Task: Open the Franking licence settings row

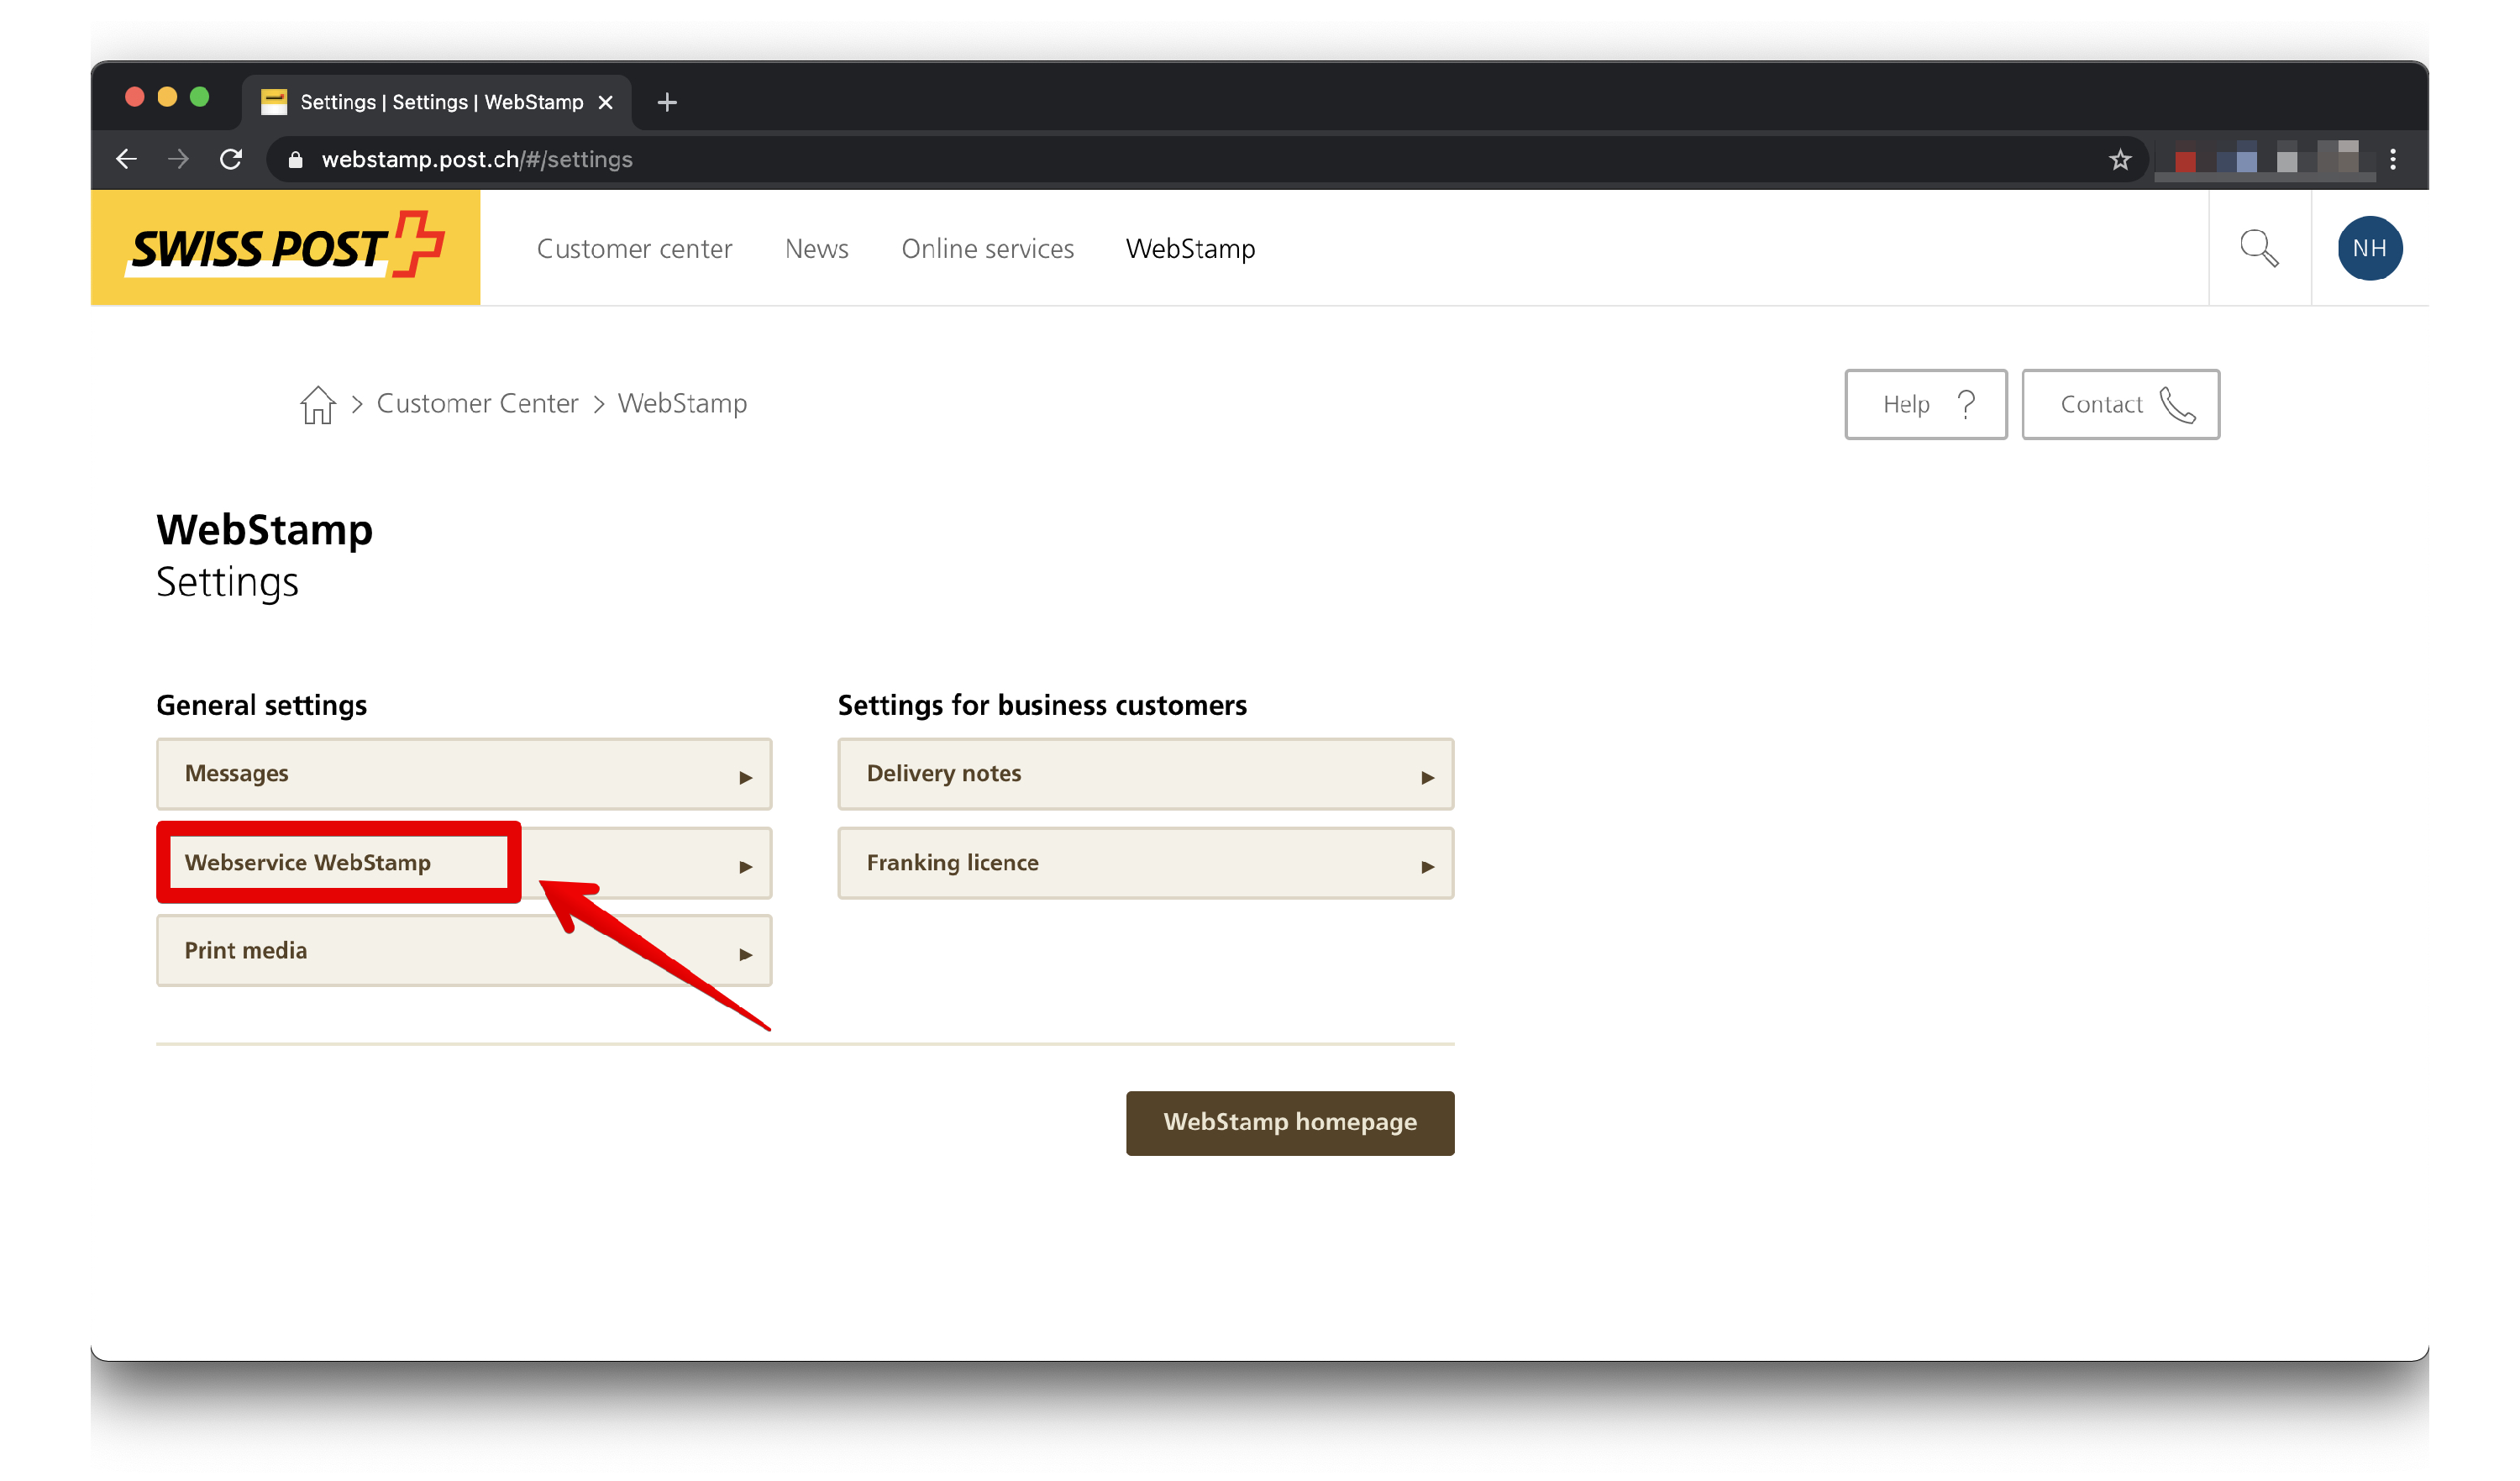Action: (x=1146, y=863)
